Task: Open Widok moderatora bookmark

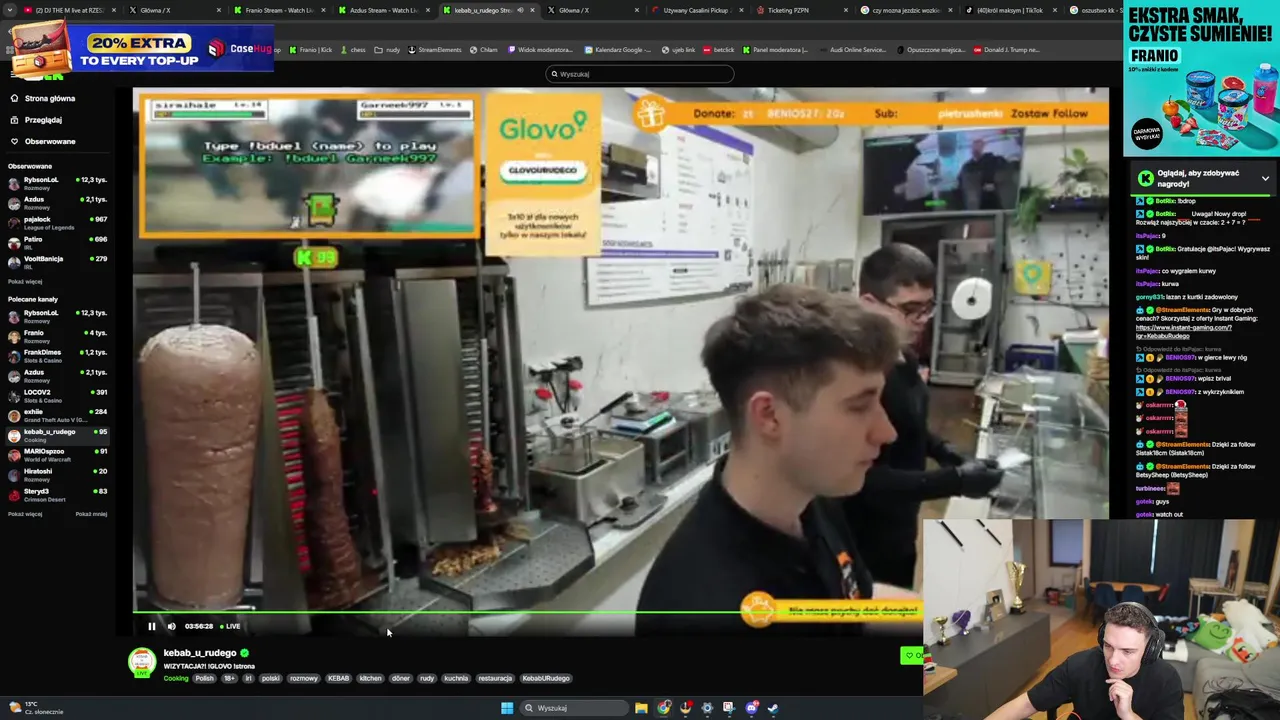Action: click(541, 50)
